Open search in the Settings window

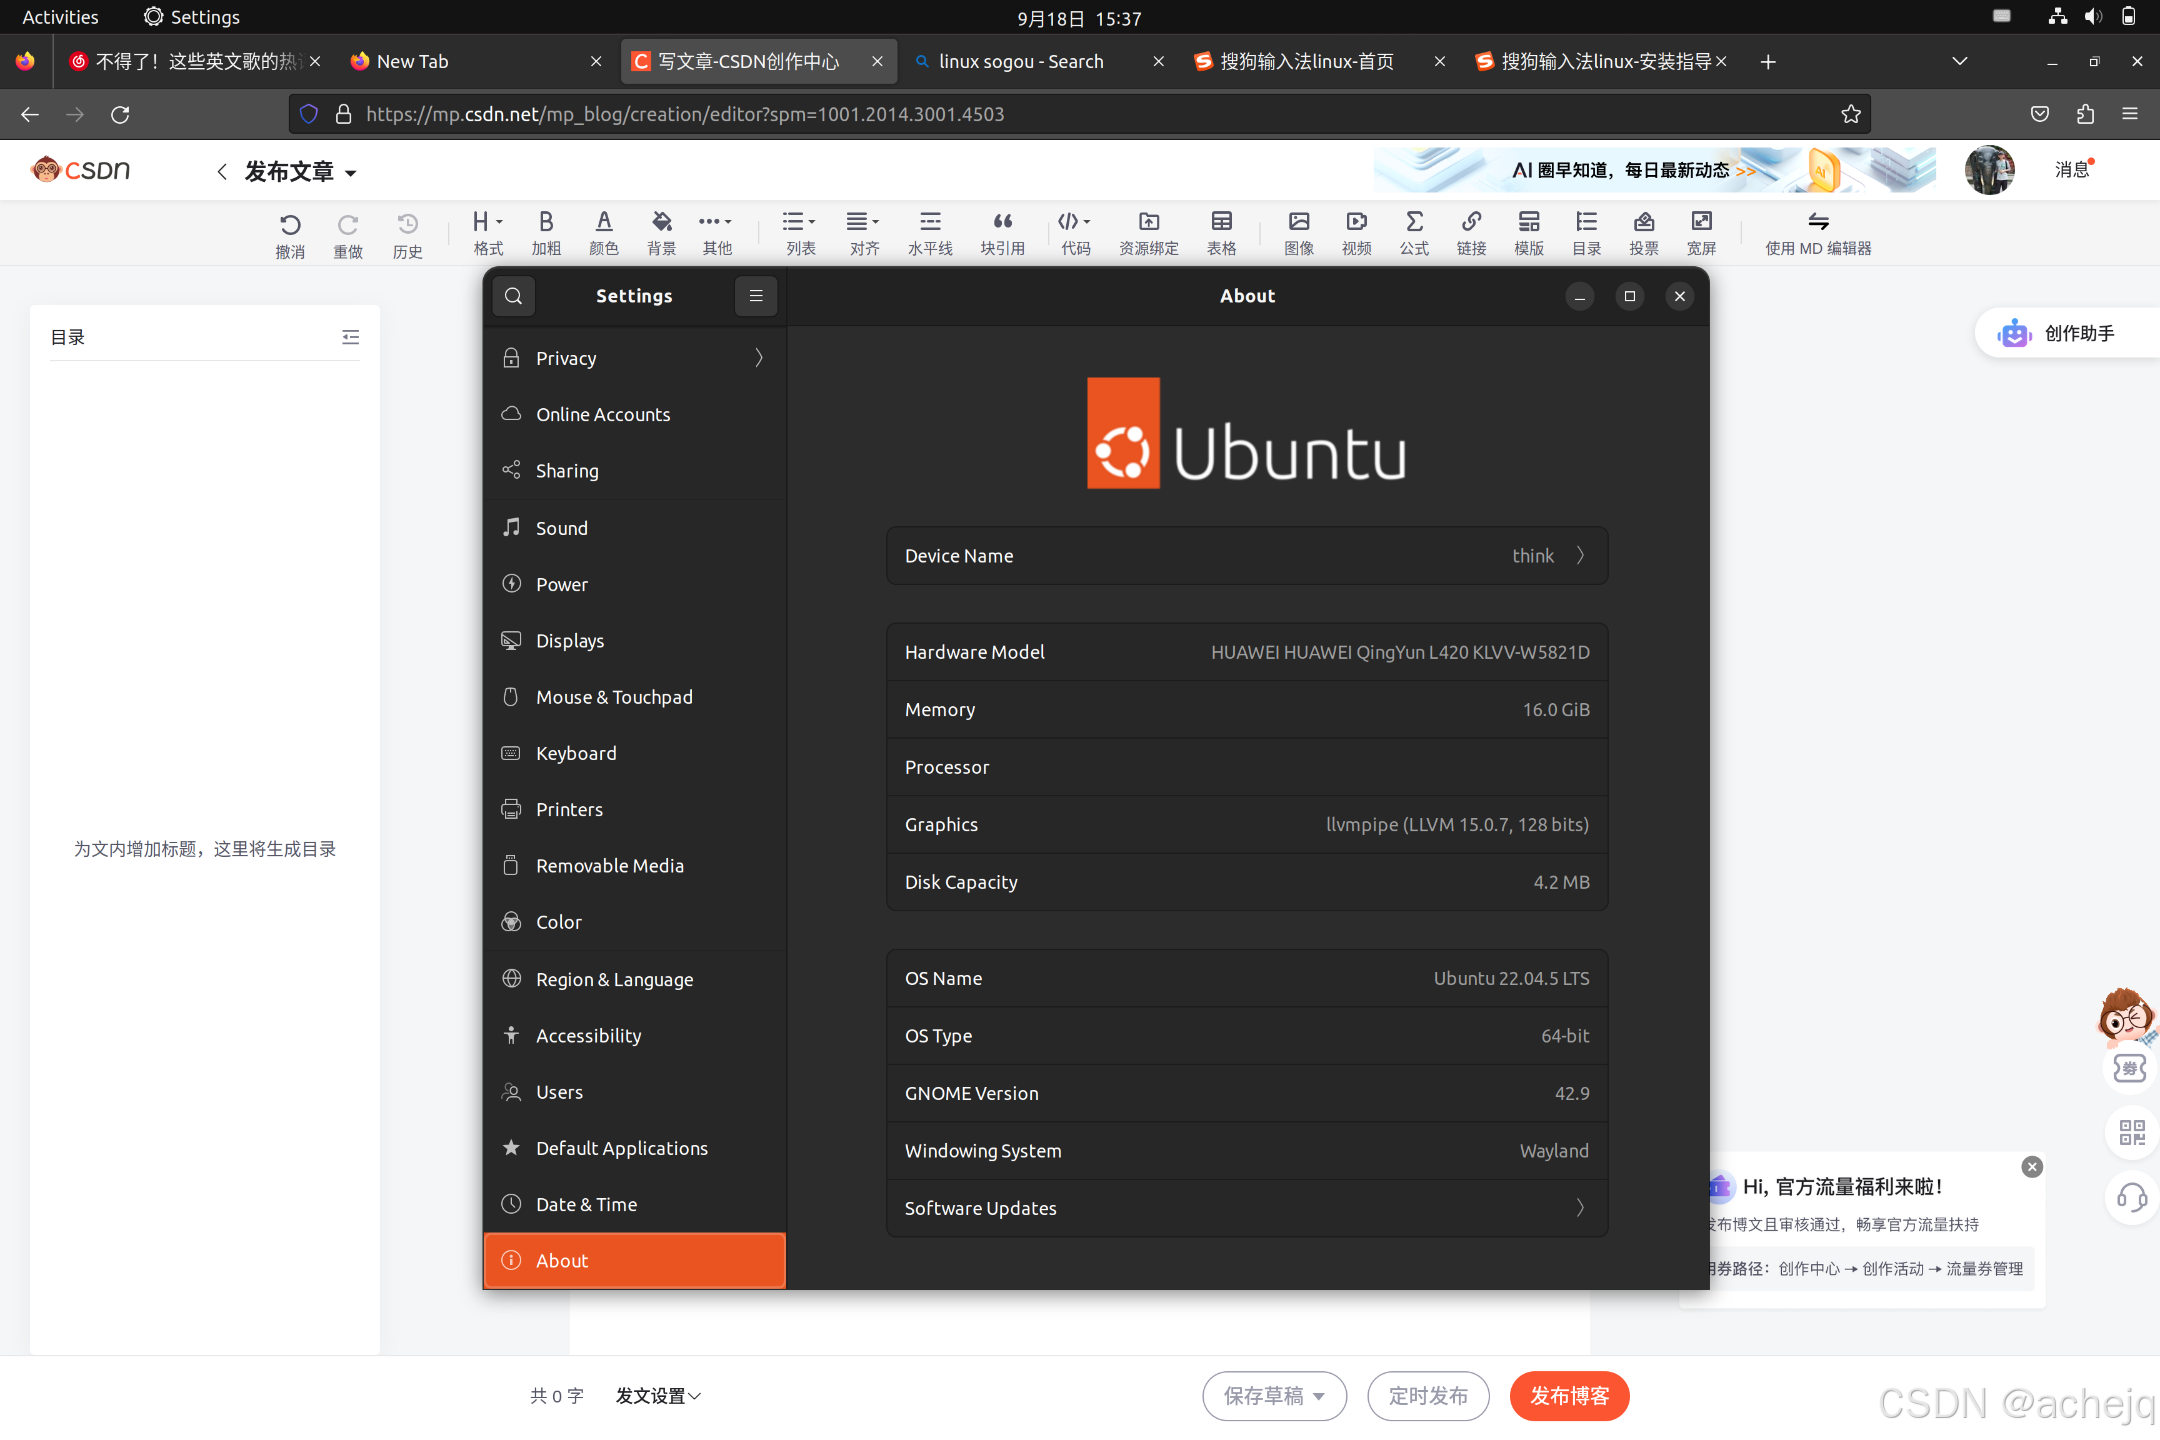(x=514, y=296)
